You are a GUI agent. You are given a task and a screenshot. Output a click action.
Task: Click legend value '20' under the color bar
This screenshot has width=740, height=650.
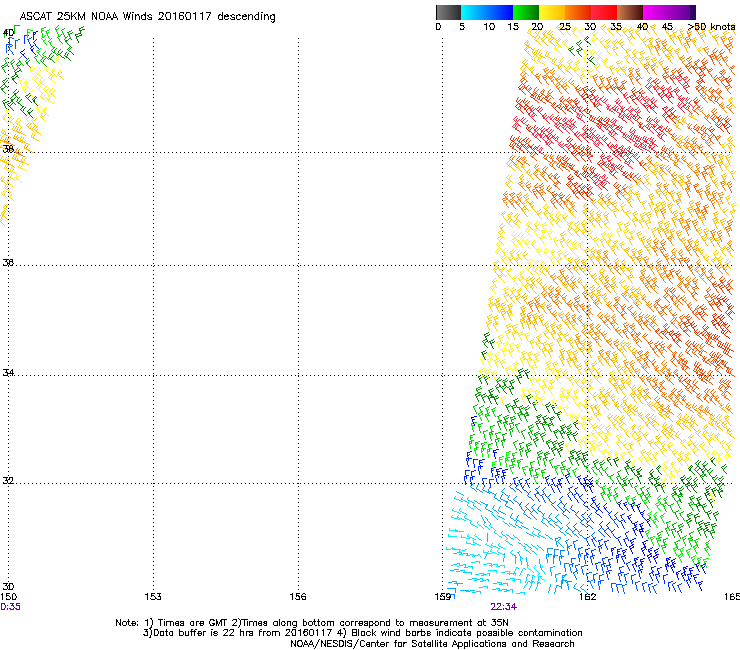click(x=537, y=27)
